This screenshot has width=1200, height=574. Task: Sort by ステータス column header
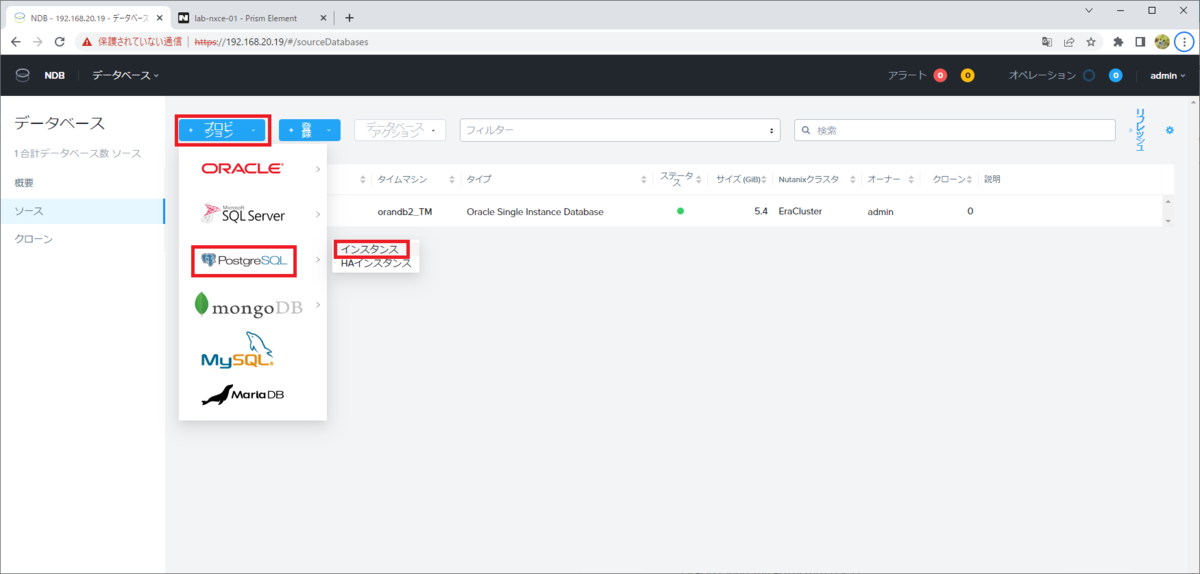678,179
